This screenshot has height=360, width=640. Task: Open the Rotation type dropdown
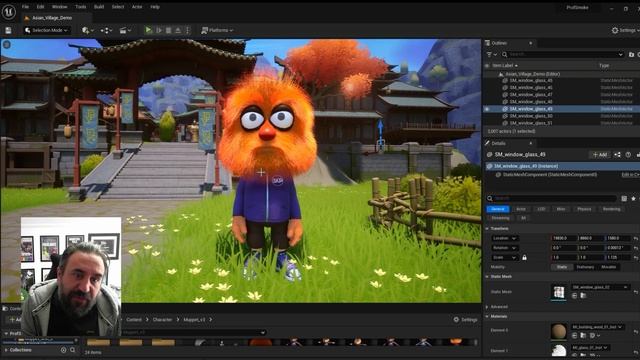[x=505, y=248]
